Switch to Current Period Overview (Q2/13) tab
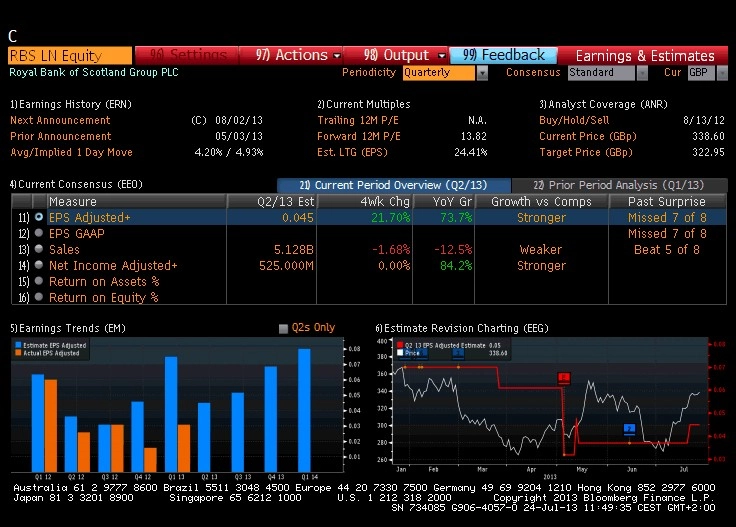The height and width of the screenshot is (527, 736). tap(394, 185)
